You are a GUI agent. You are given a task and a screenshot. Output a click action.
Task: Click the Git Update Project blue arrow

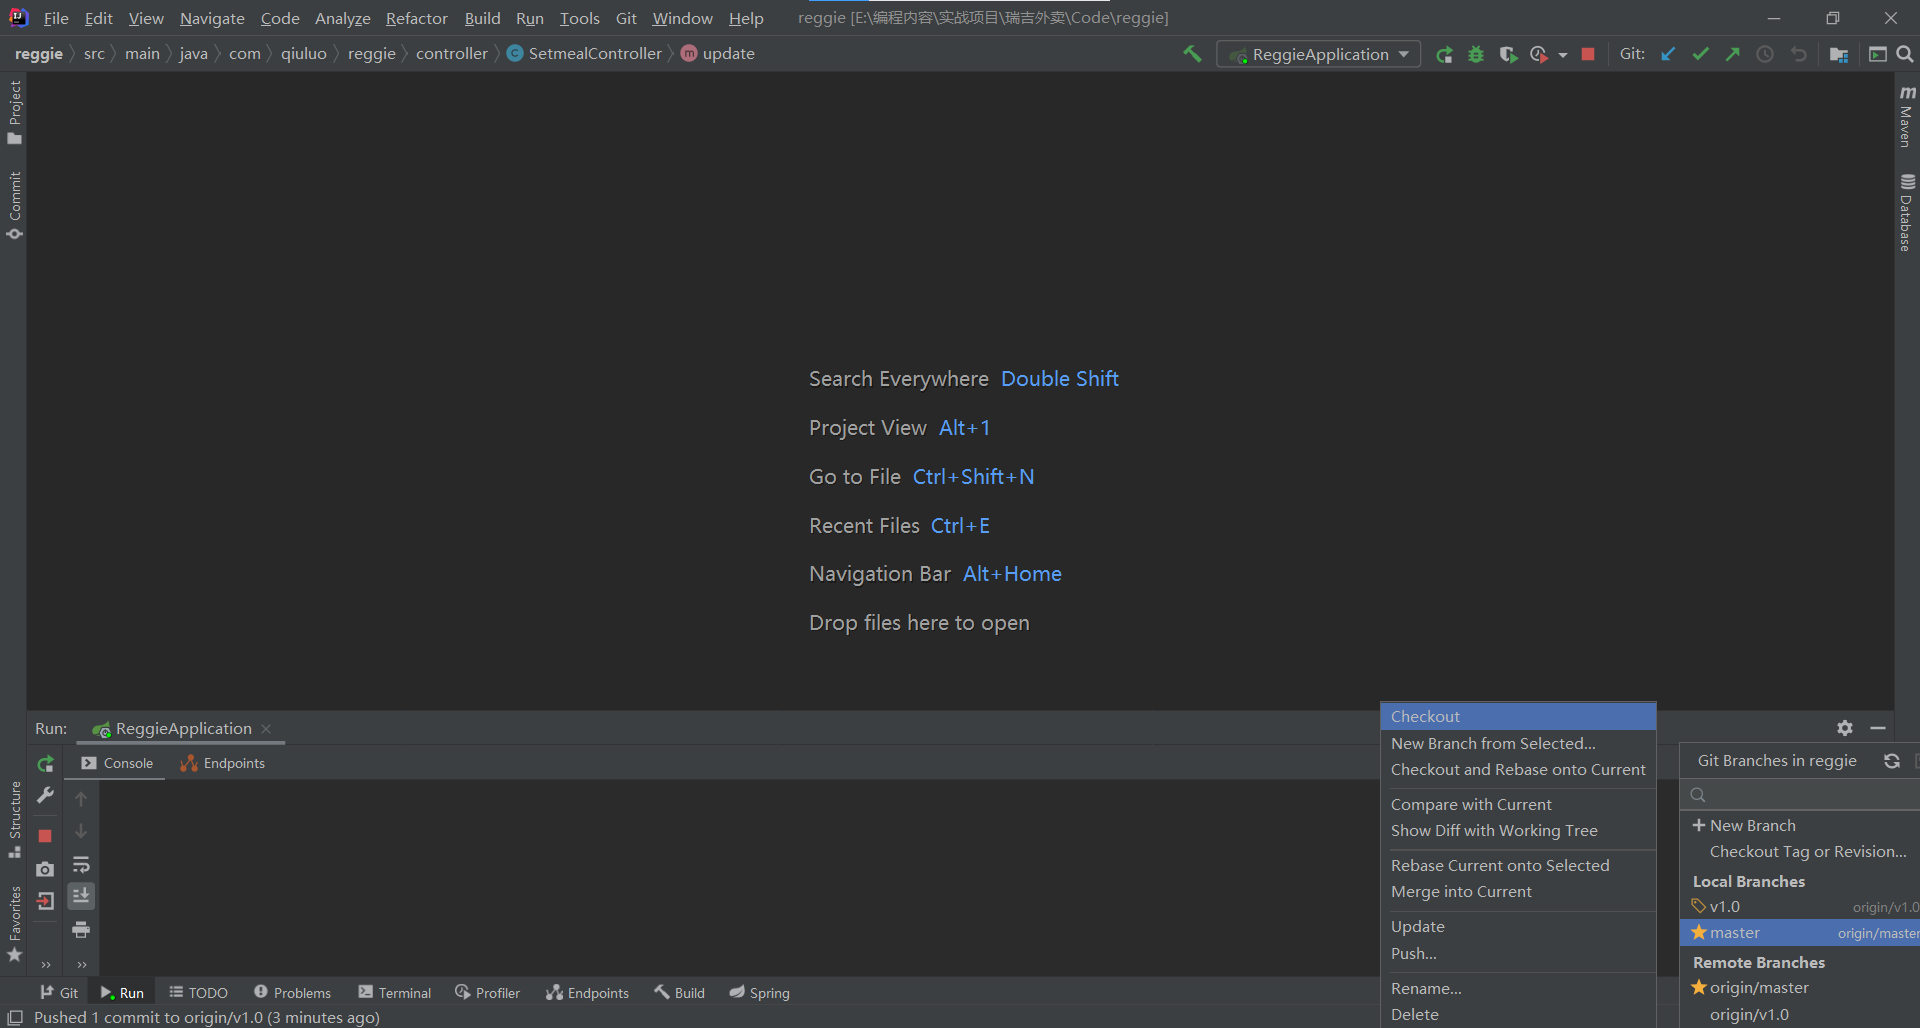(1668, 54)
